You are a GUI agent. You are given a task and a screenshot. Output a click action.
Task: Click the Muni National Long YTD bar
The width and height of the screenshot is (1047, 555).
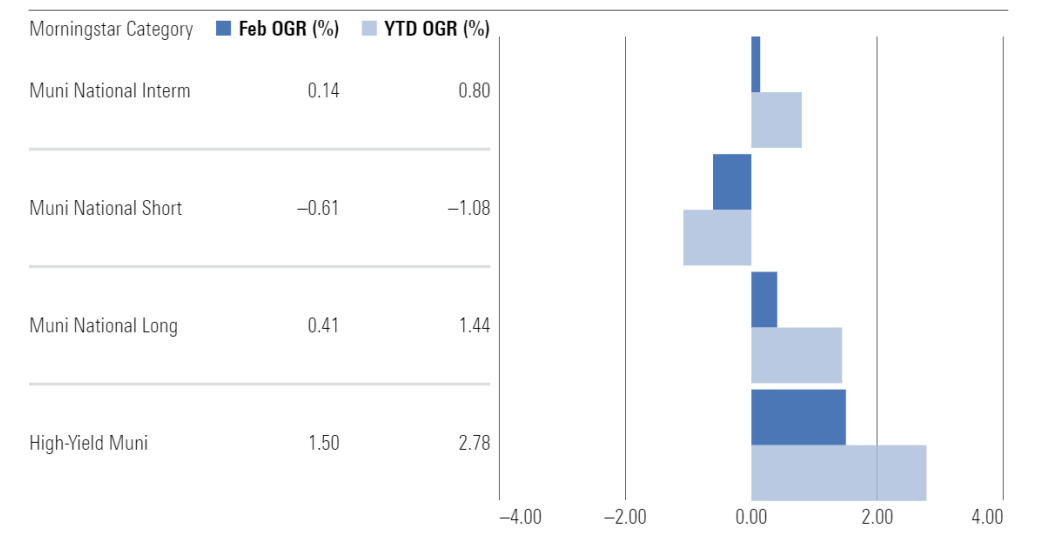796,354
